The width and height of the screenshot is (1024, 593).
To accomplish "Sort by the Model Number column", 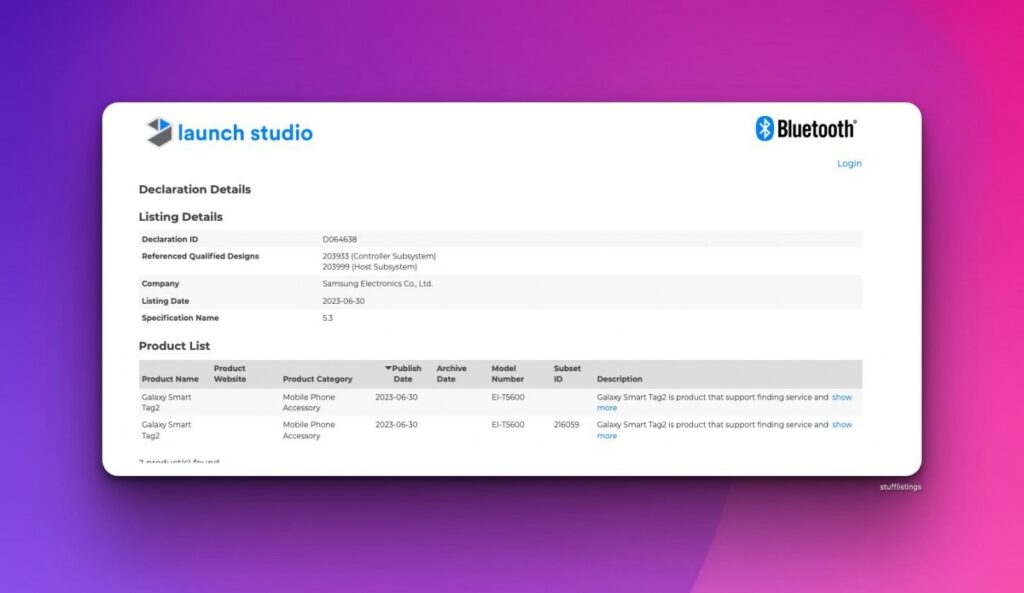I will [507, 374].
